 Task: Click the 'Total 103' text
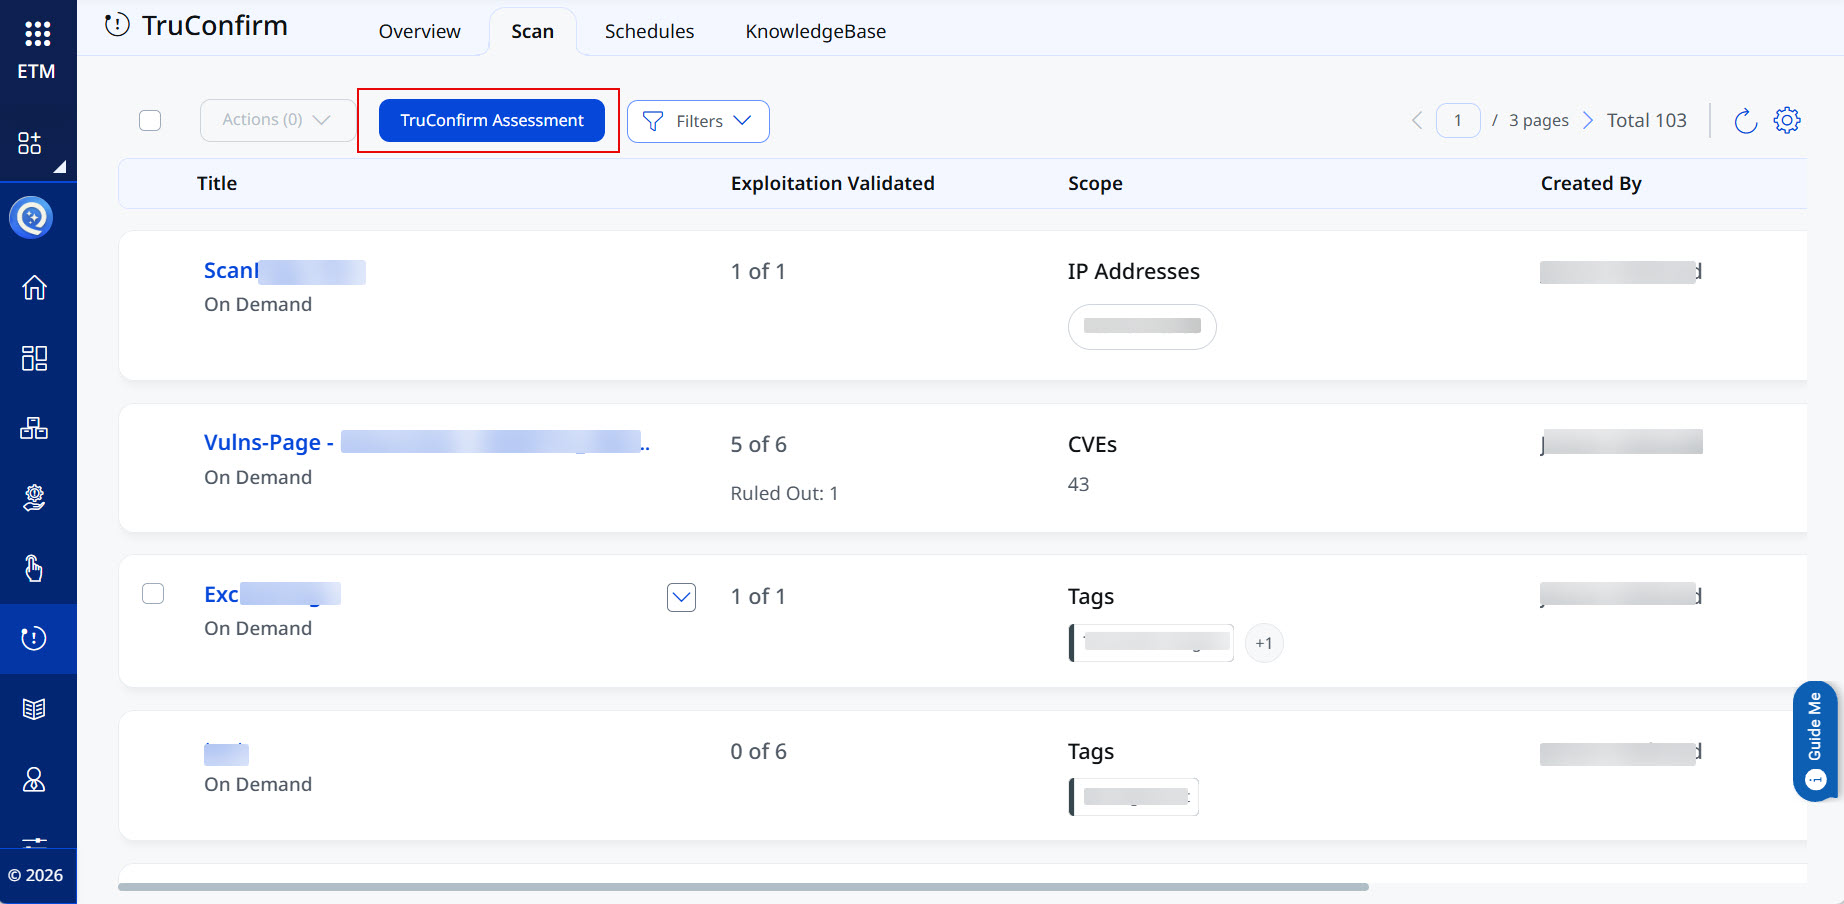[1647, 120]
